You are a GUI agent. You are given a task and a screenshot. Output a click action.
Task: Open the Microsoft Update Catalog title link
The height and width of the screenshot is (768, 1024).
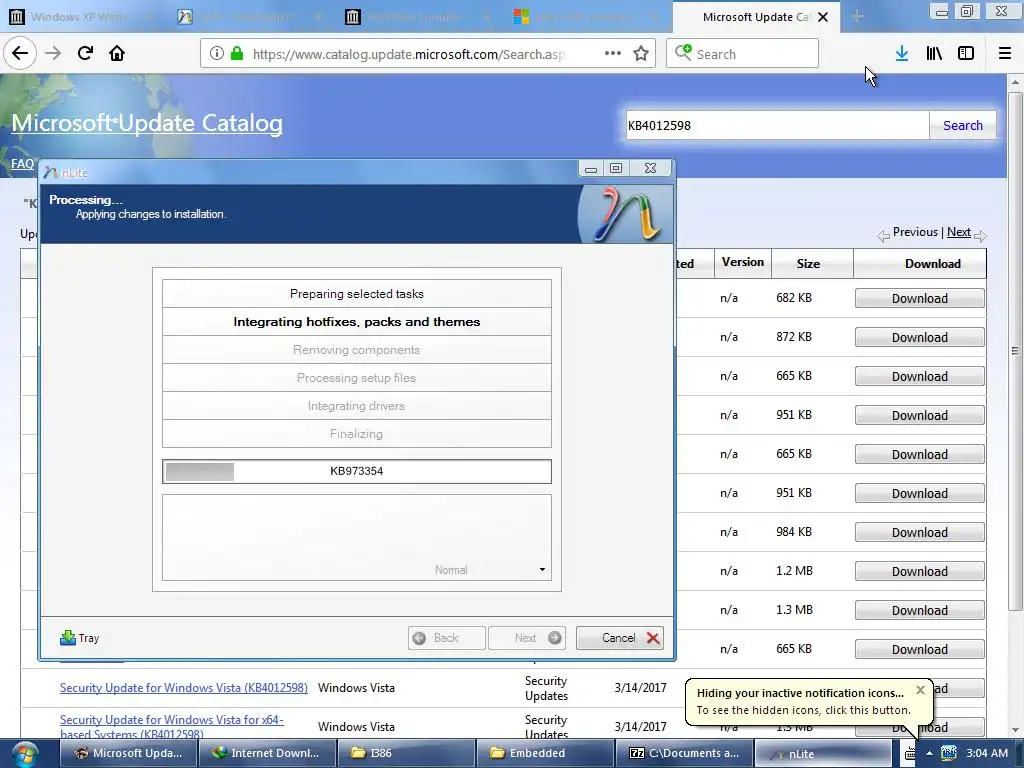(x=147, y=123)
